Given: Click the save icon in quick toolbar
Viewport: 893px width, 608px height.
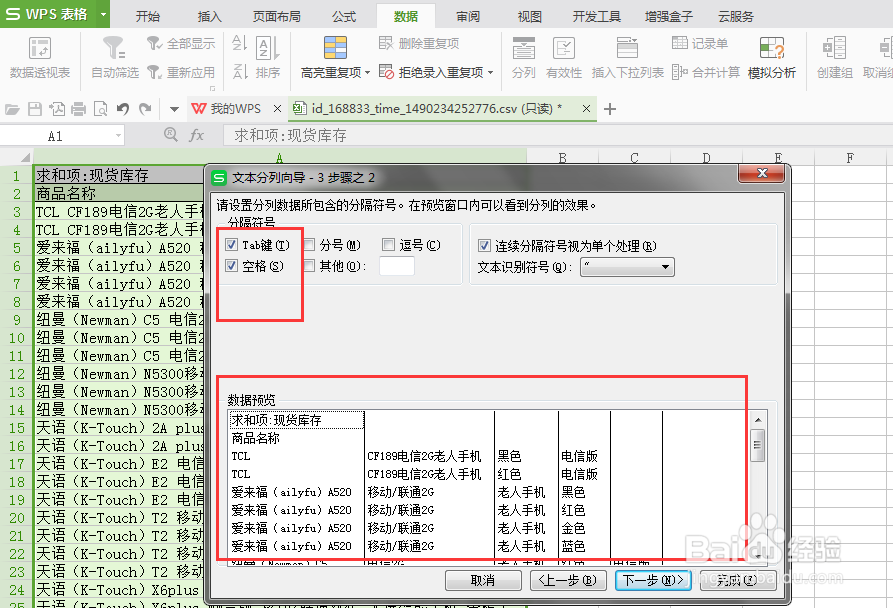Looking at the screenshot, I should (x=35, y=109).
